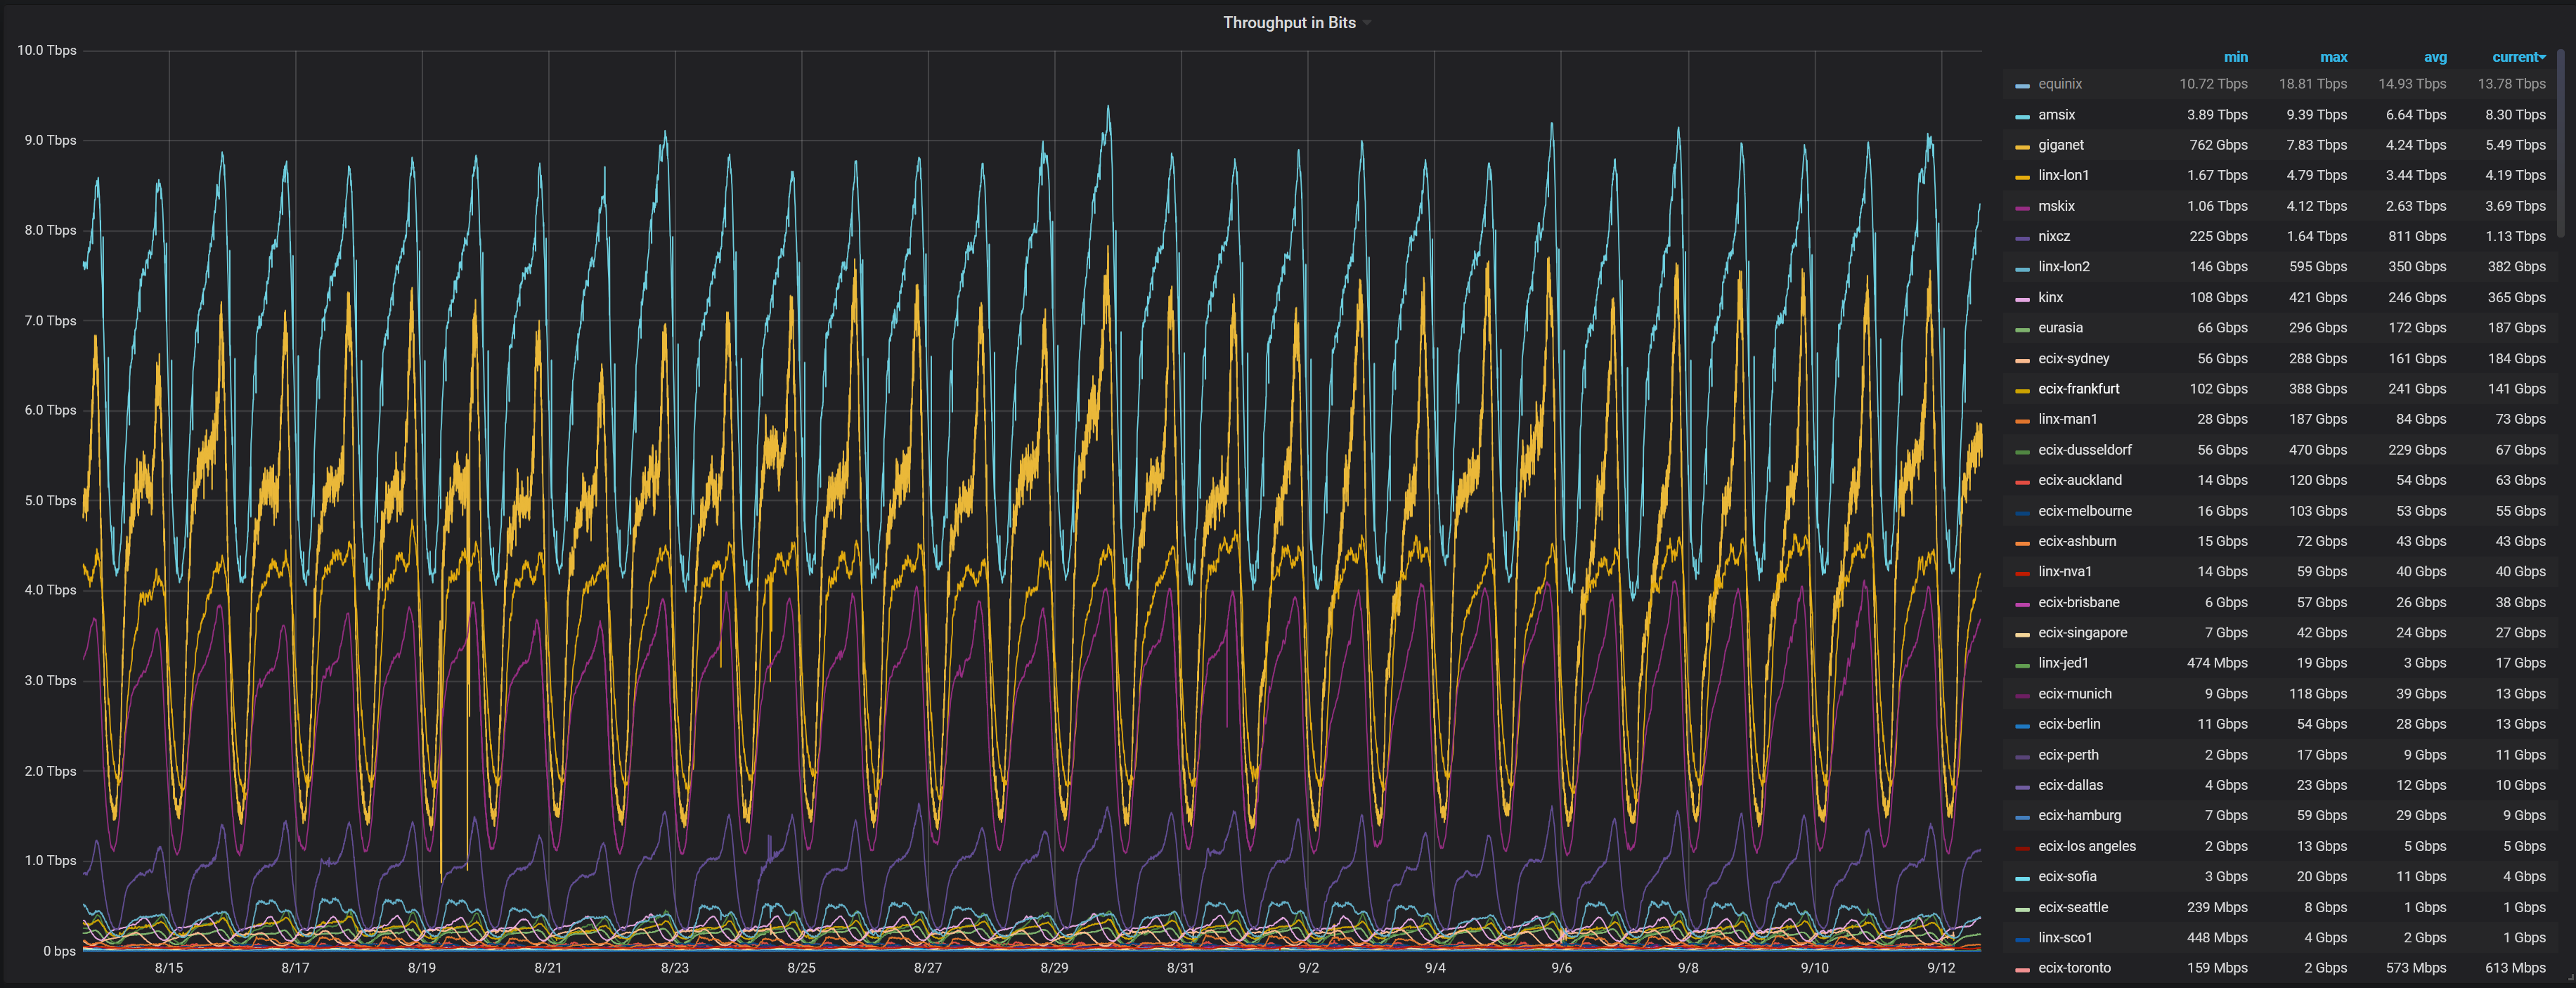Select the ecix-los angeles legend entry
Viewport: 2576px width, 988px height.
pos(2086,846)
